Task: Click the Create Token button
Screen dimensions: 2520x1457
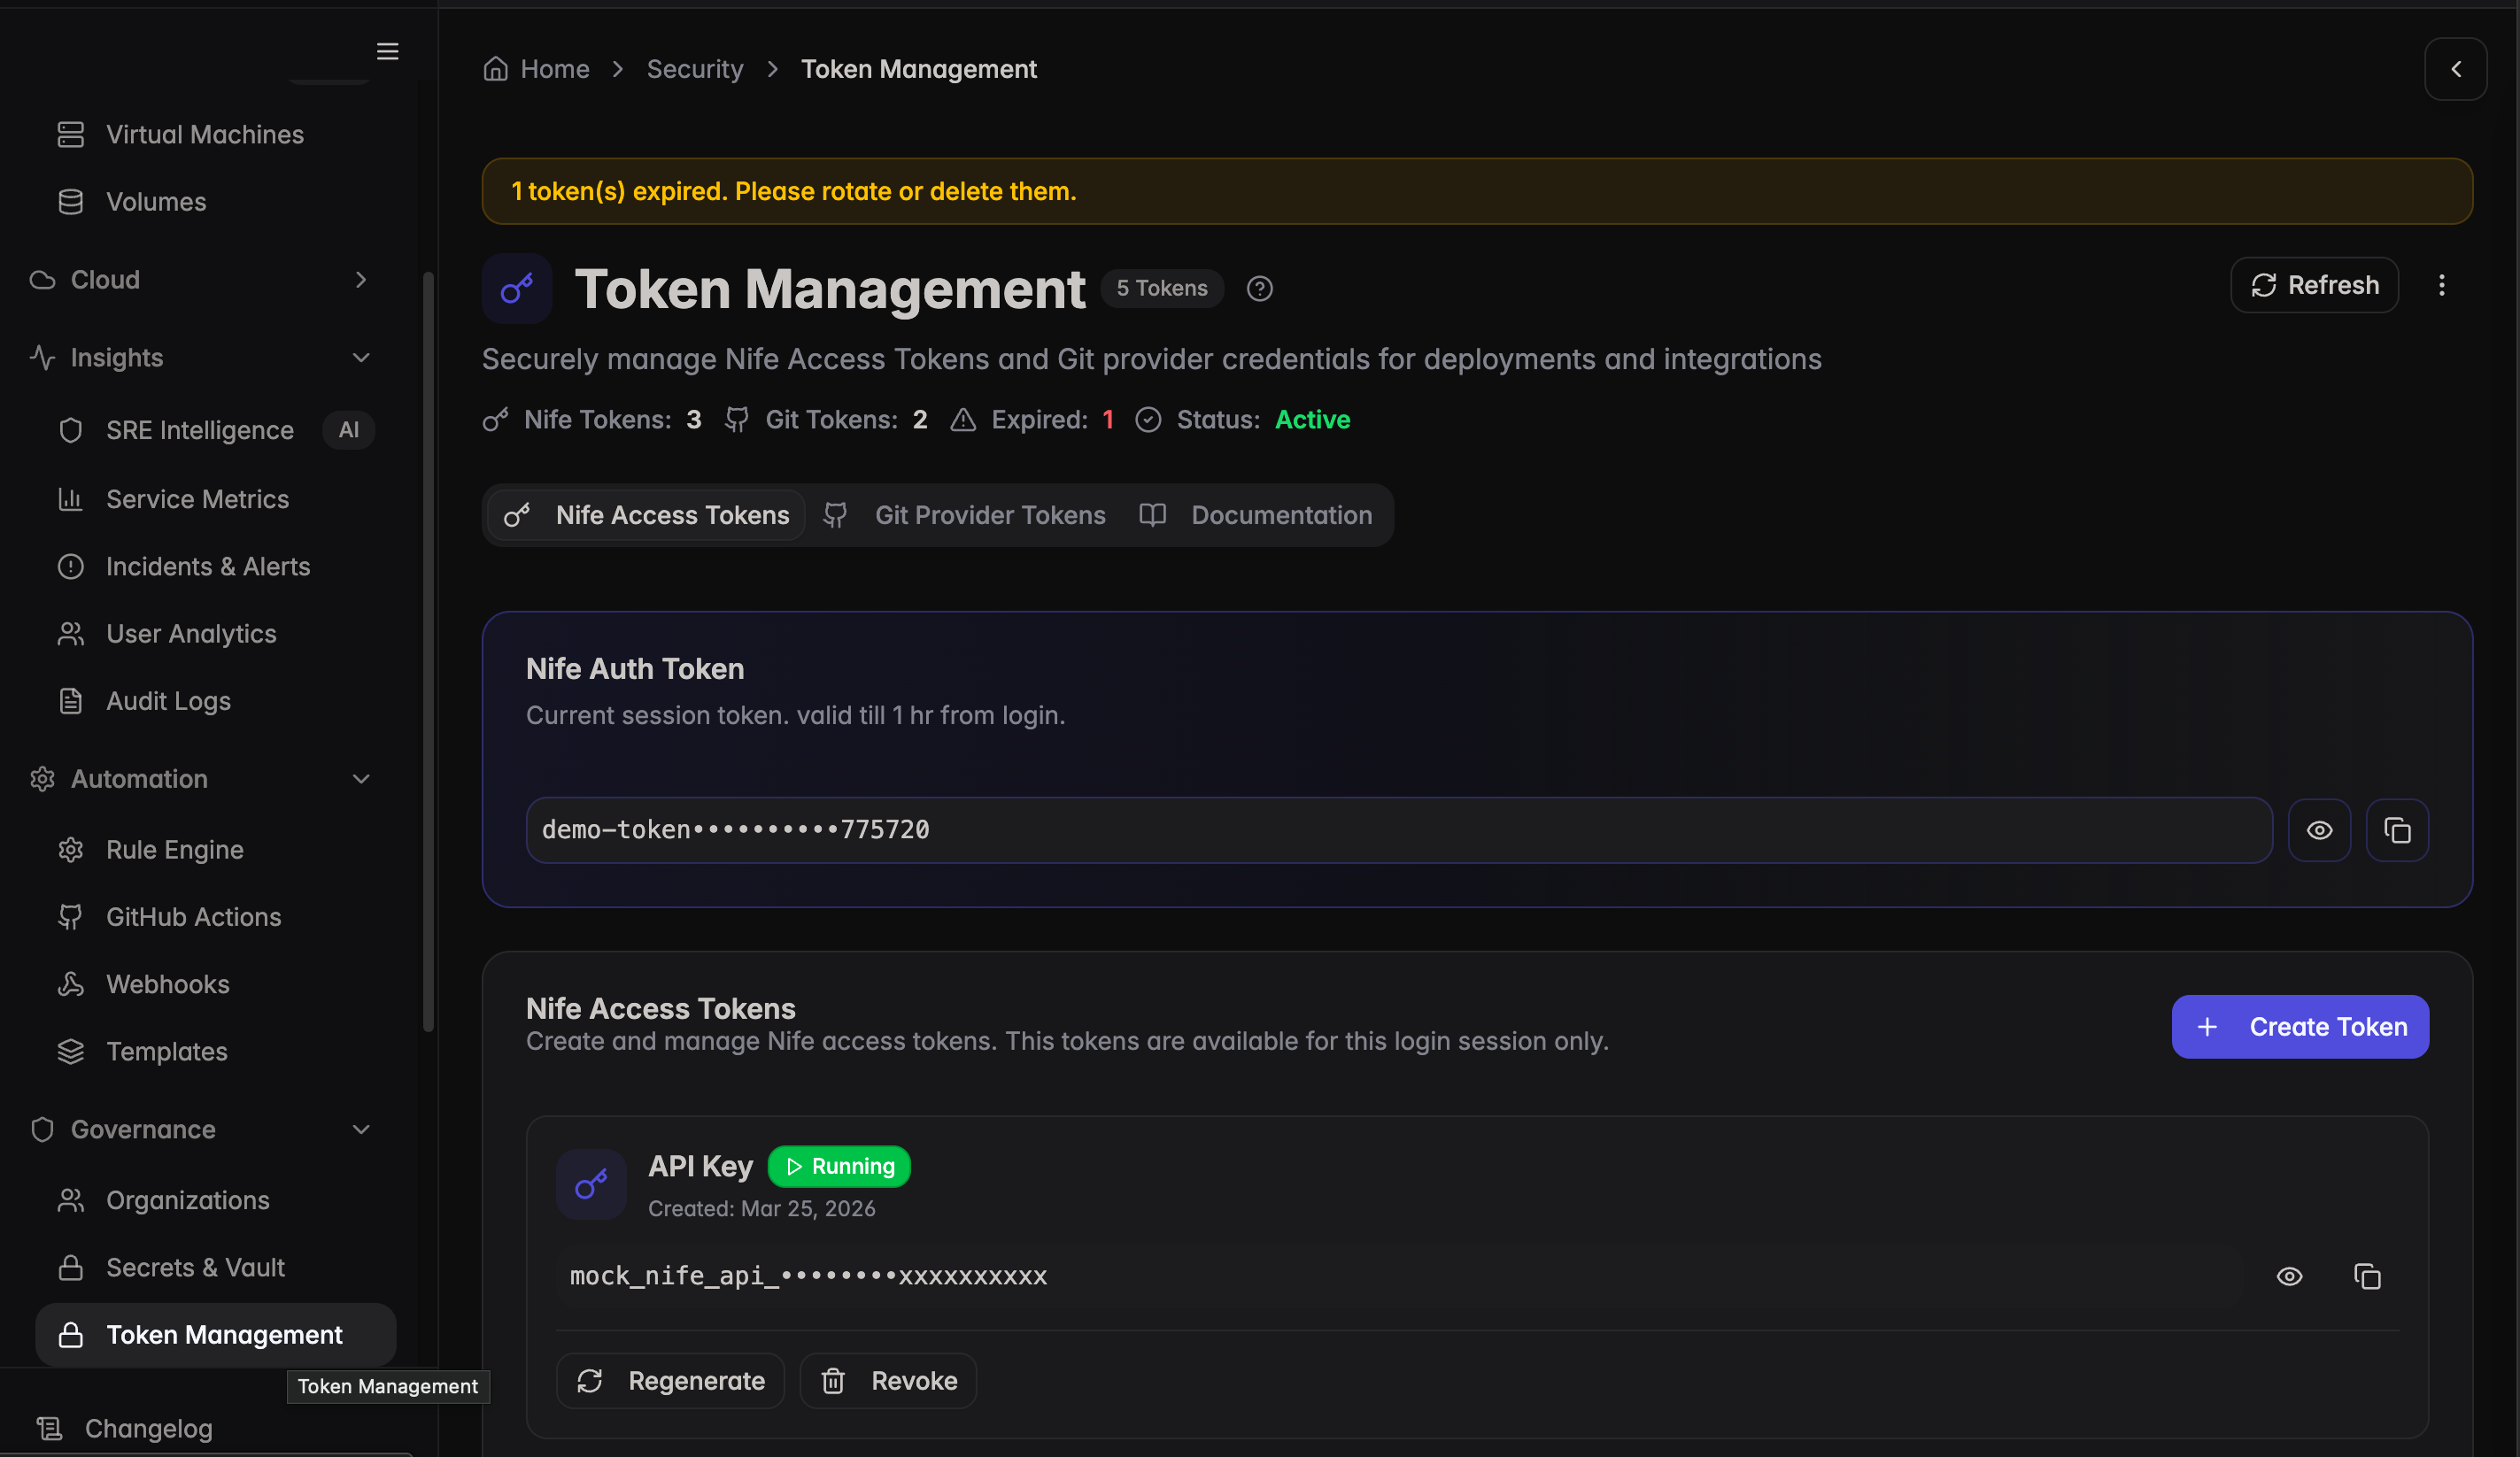Action: click(x=2300, y=1027)
